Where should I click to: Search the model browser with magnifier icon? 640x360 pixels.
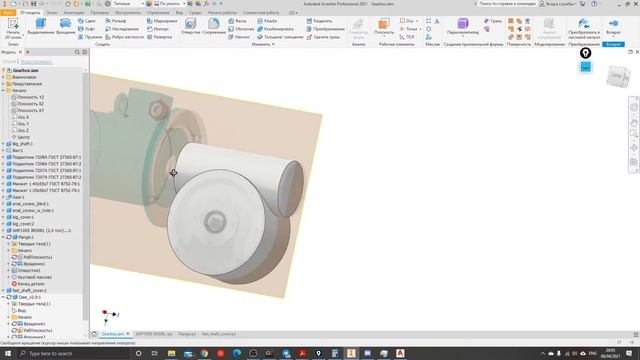pos(77,52)
